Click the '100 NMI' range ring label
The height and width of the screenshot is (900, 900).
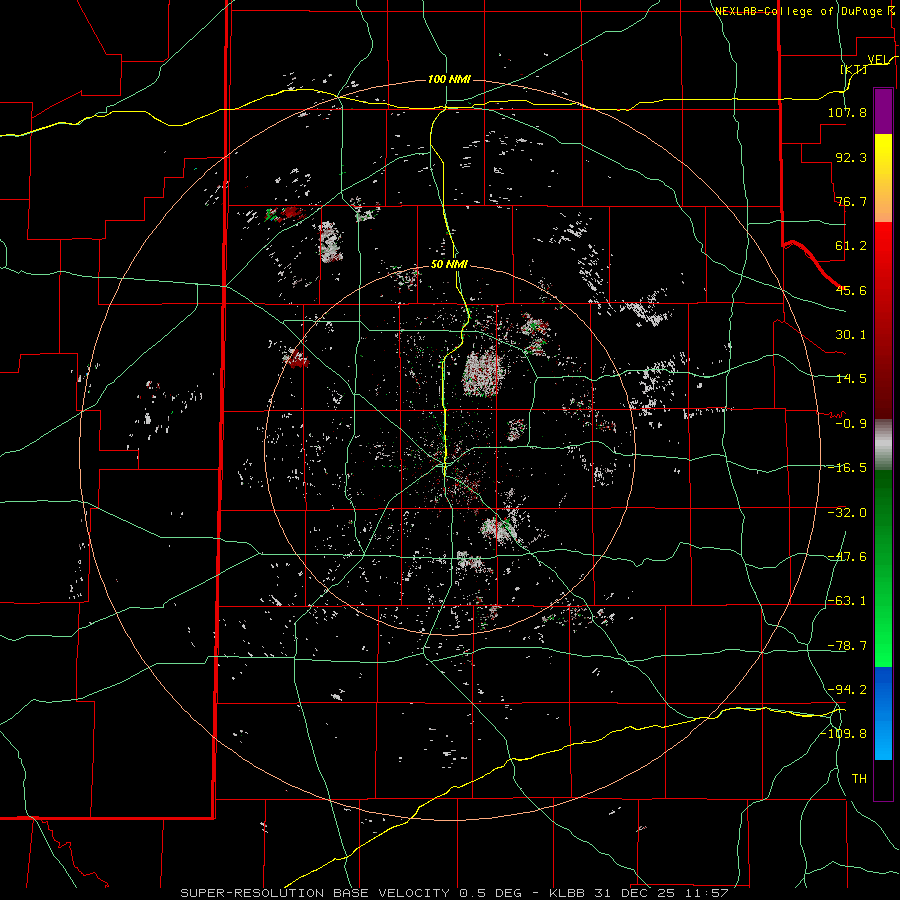449,79
